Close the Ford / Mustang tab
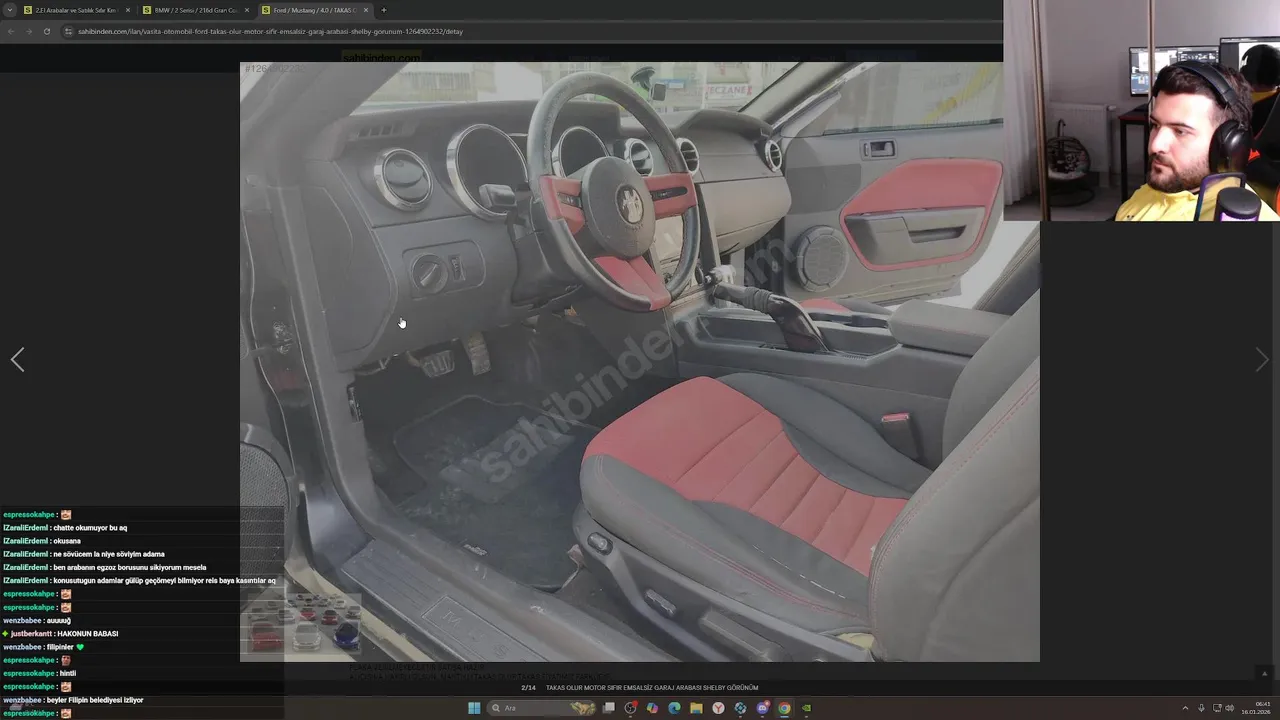Viewport: 1280px width, 720px height. (366, 10)
